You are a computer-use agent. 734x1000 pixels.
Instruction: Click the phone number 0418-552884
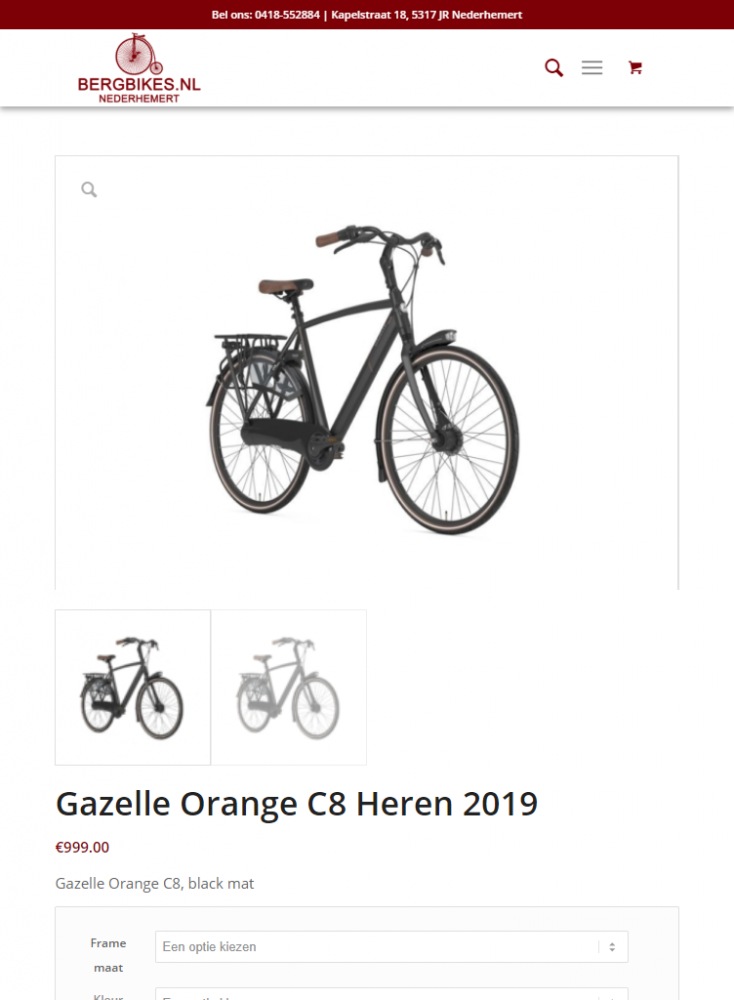[x=287, y=15]
